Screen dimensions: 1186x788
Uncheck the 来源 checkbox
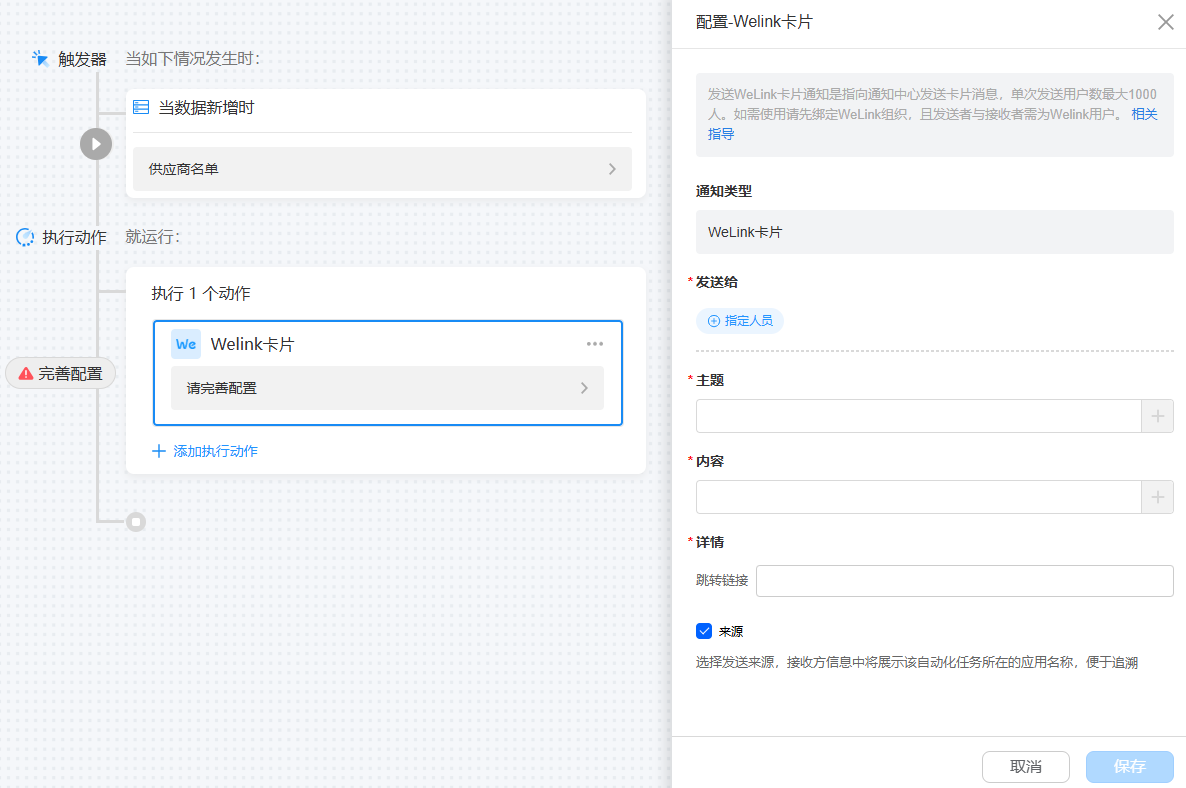[703, 631]
